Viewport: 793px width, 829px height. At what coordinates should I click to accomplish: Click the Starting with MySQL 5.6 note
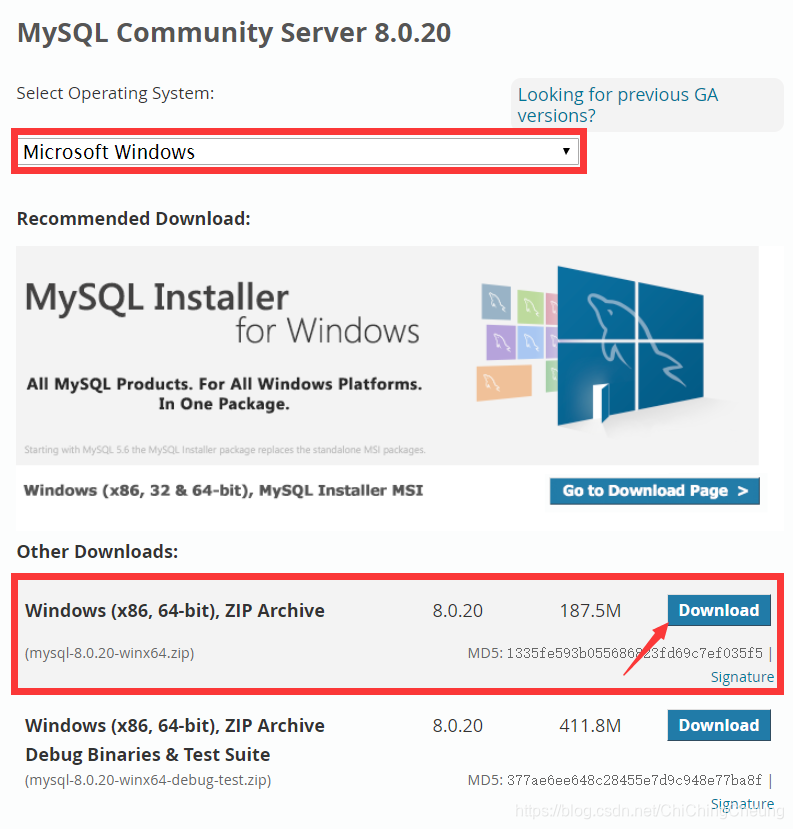click(x=225, y=449)
